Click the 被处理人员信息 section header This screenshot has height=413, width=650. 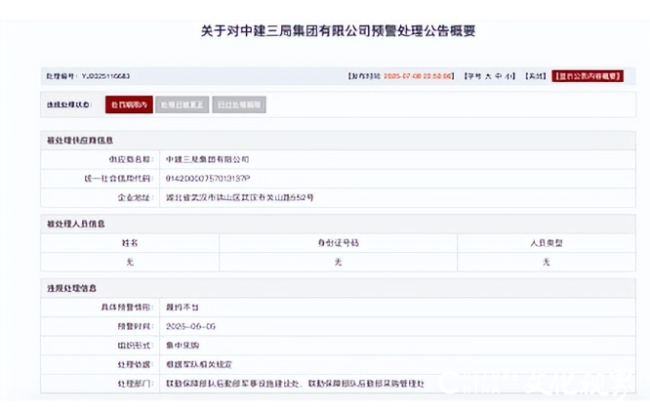click(x=74, y=223)
